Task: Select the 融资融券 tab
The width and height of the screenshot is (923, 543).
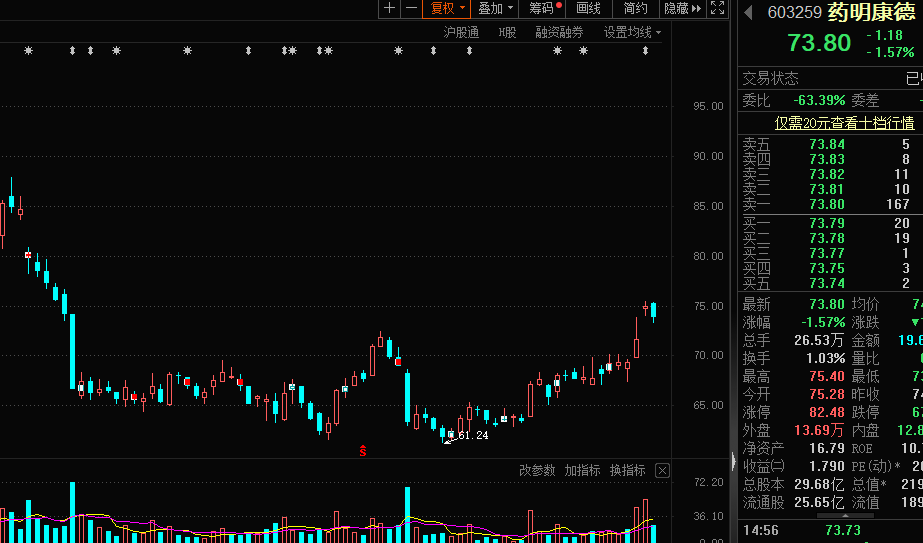Action: coord(559,32)
